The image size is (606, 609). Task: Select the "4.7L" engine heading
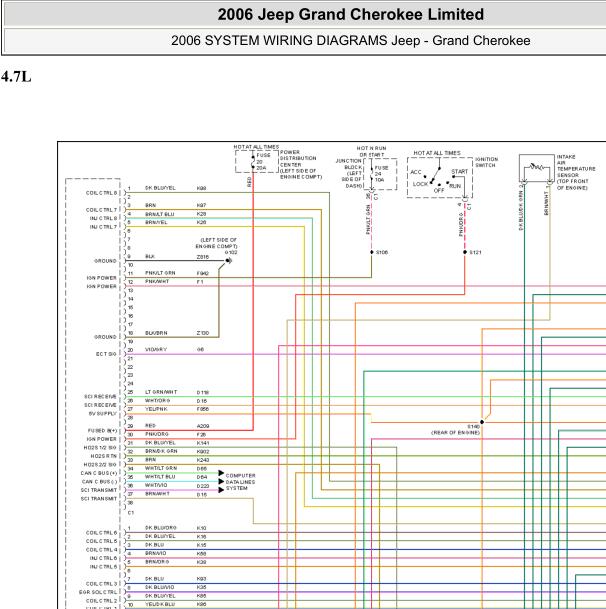click(x=16, y=77)
